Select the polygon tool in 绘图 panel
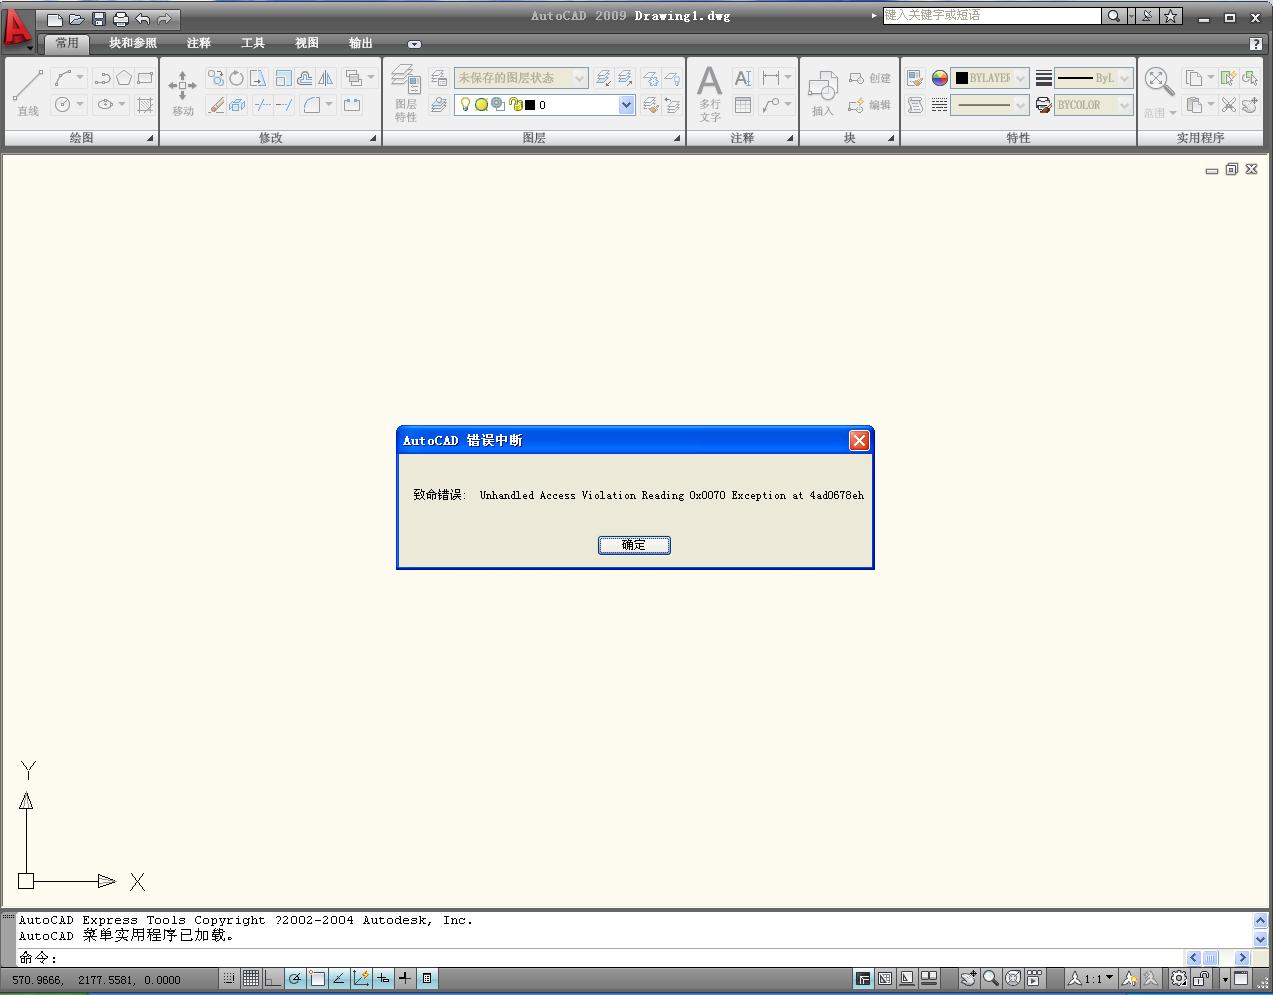Screen dimensions: 1273x995 pyautogui.click(x=124, y=78)
